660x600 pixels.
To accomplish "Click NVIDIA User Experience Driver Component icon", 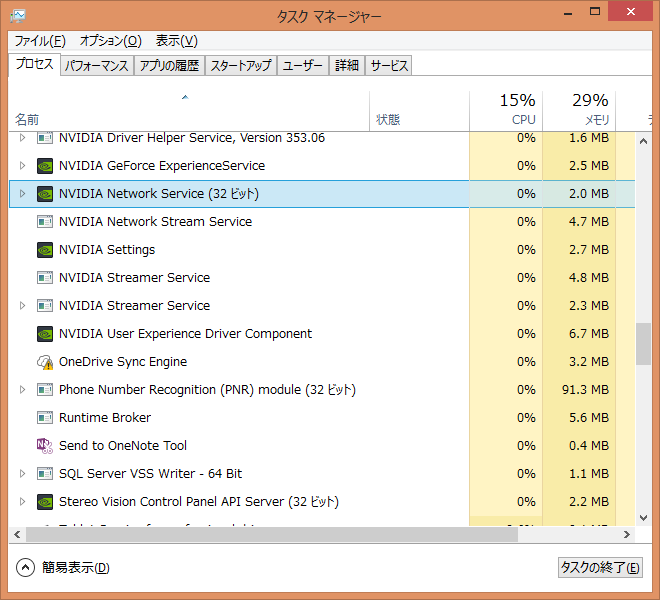I will [45, 334].
